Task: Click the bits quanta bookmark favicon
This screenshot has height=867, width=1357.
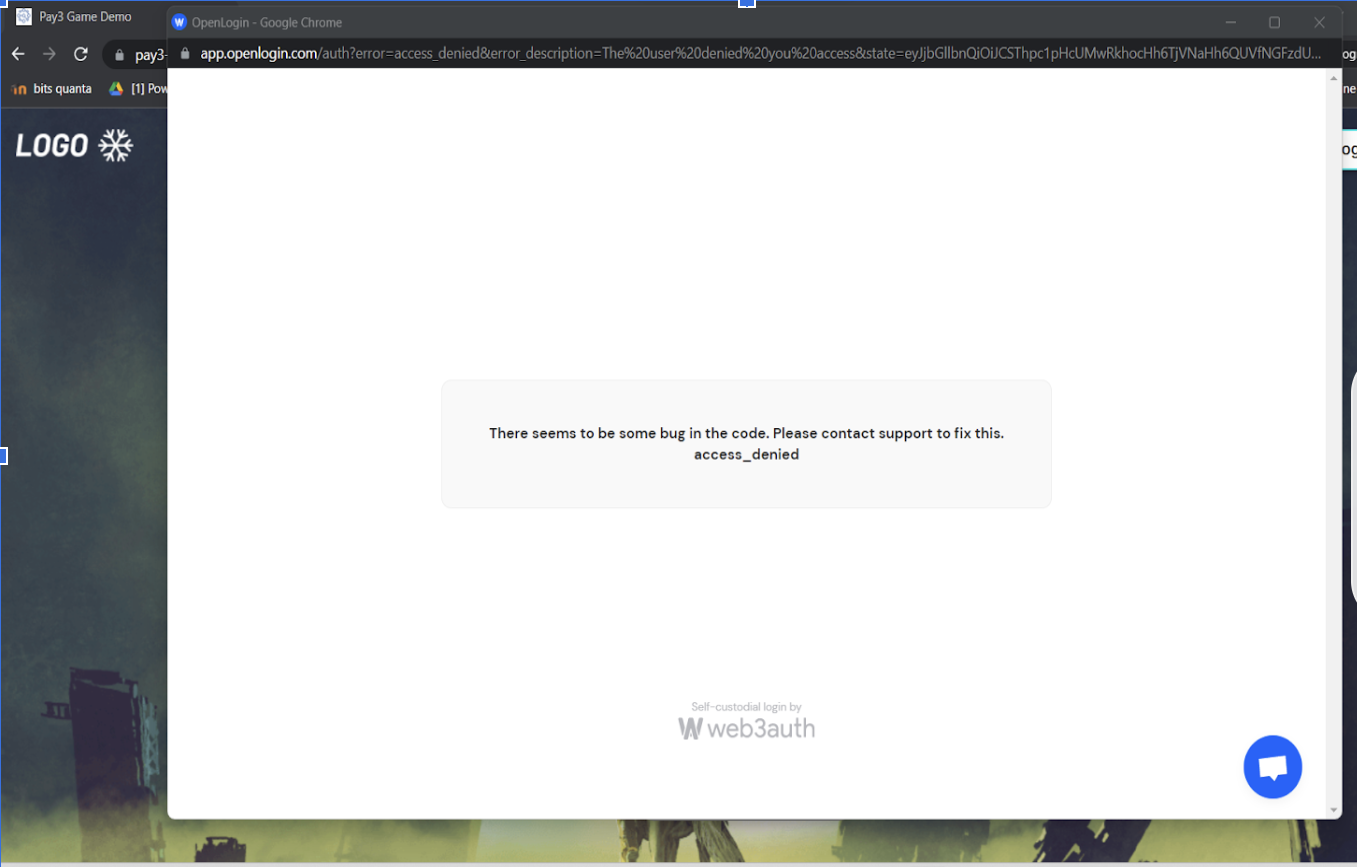Action: 19,88
